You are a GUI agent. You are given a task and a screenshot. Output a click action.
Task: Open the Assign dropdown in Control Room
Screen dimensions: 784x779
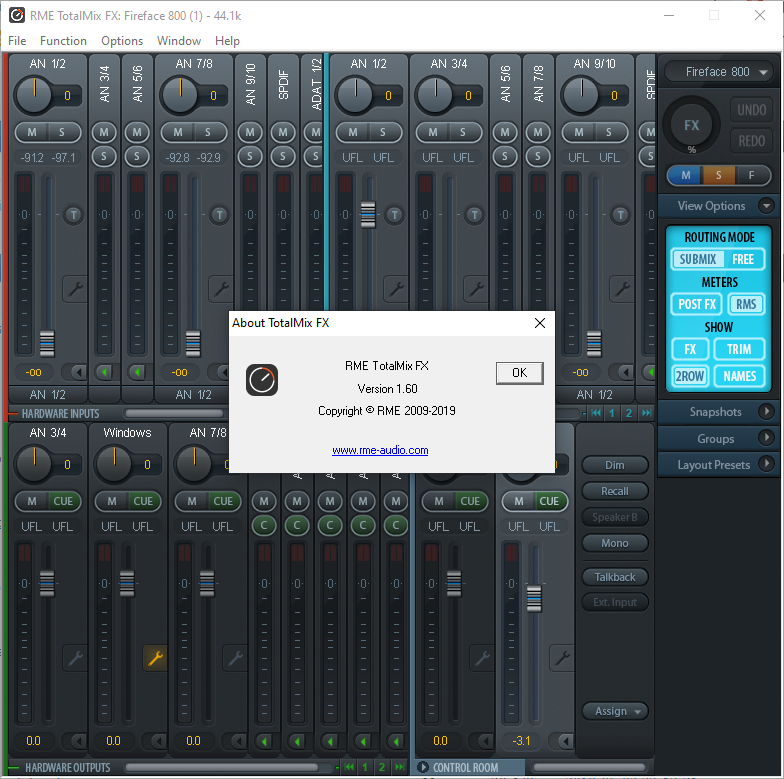tap(615, 711)
